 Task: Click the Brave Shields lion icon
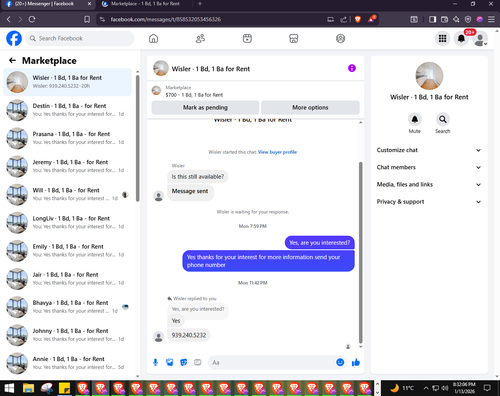(358, 19)
